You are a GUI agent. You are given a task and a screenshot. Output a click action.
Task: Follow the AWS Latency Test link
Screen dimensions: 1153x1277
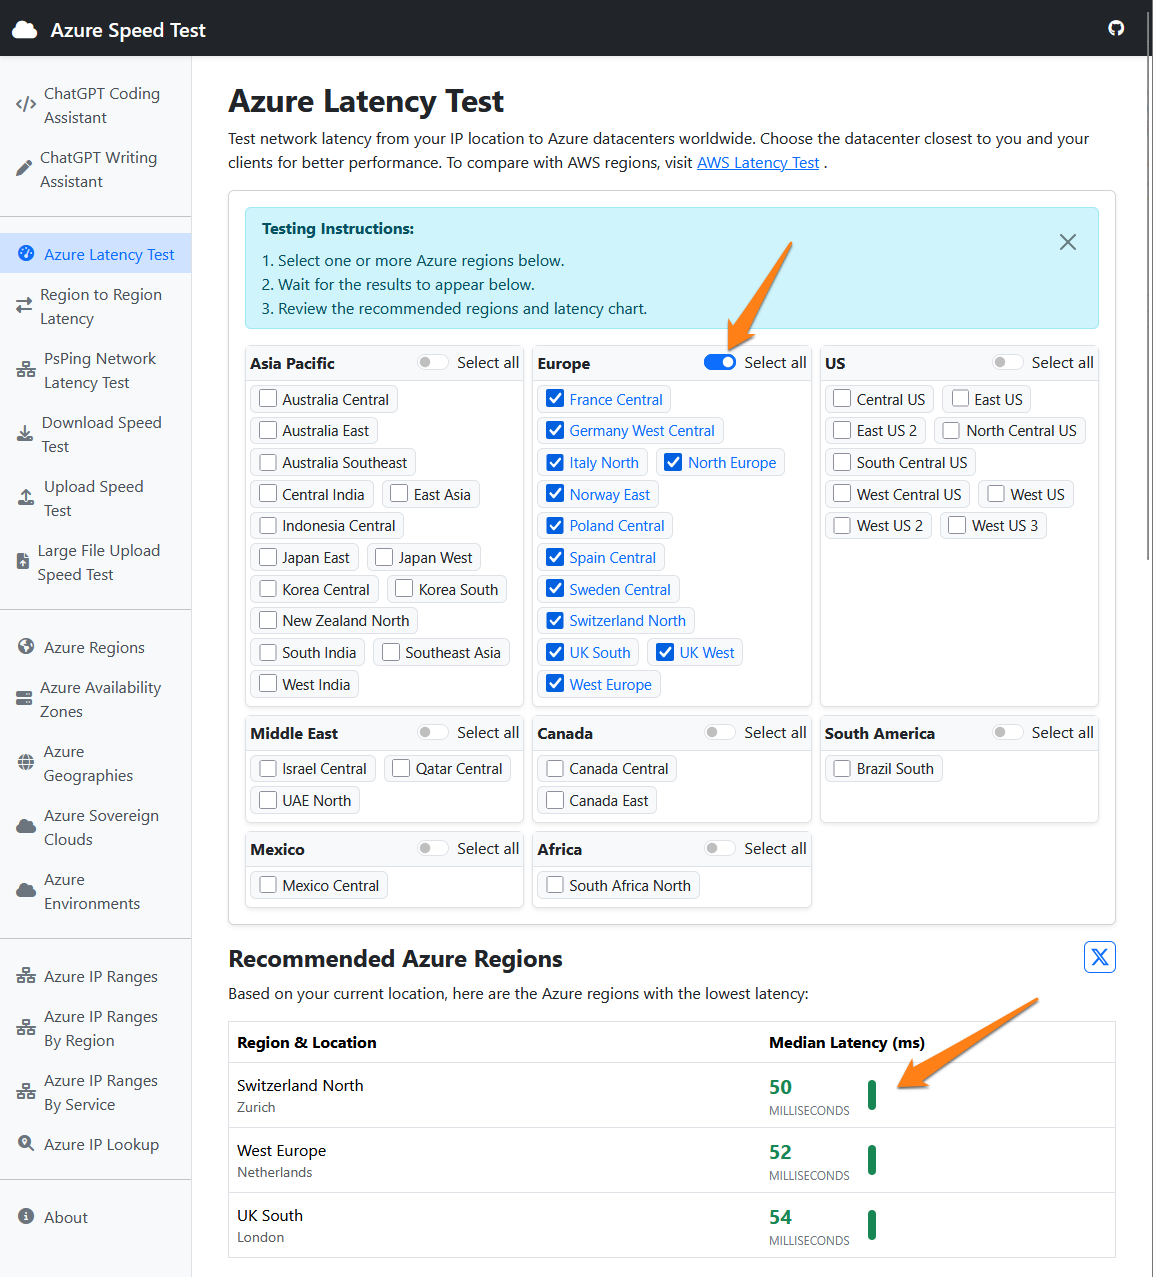click(758, 163)
